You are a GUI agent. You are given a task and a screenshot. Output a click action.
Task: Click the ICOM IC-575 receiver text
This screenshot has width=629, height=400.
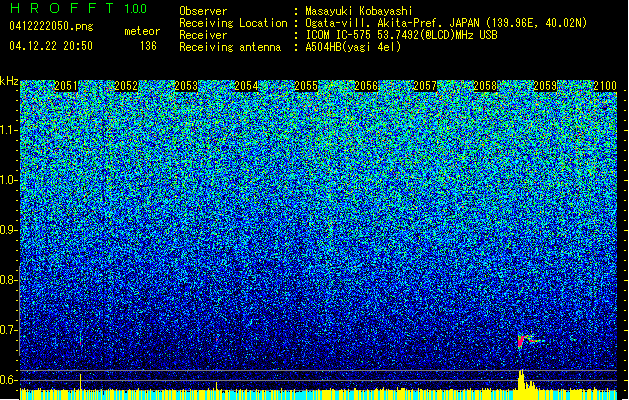click(401, 35)
